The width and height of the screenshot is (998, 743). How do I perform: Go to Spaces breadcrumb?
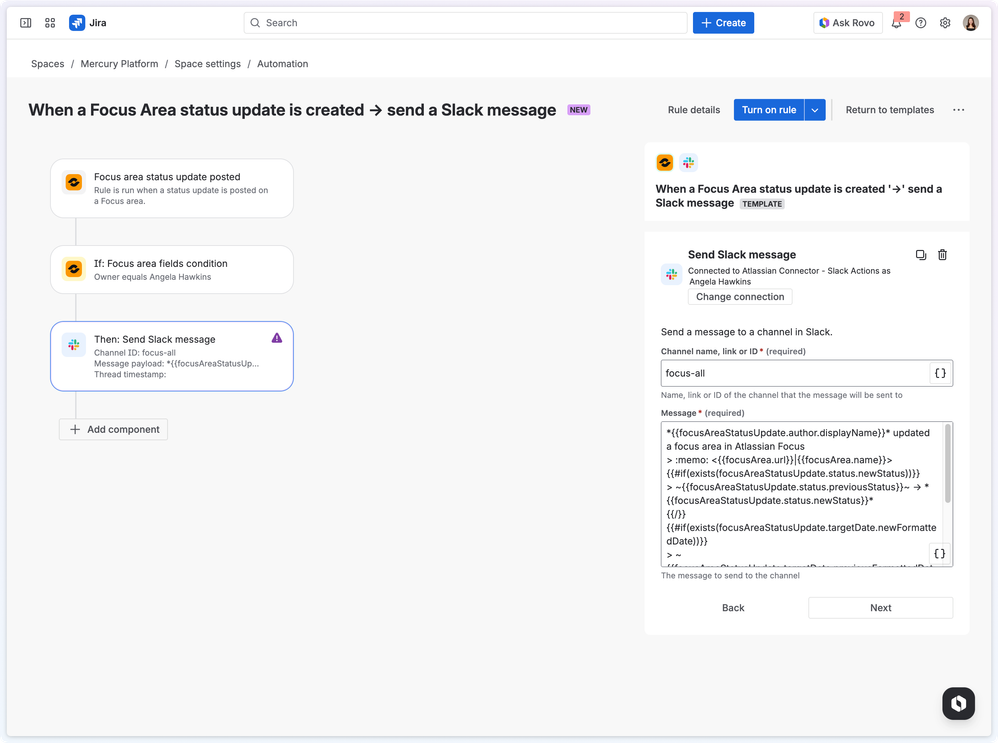48,64
